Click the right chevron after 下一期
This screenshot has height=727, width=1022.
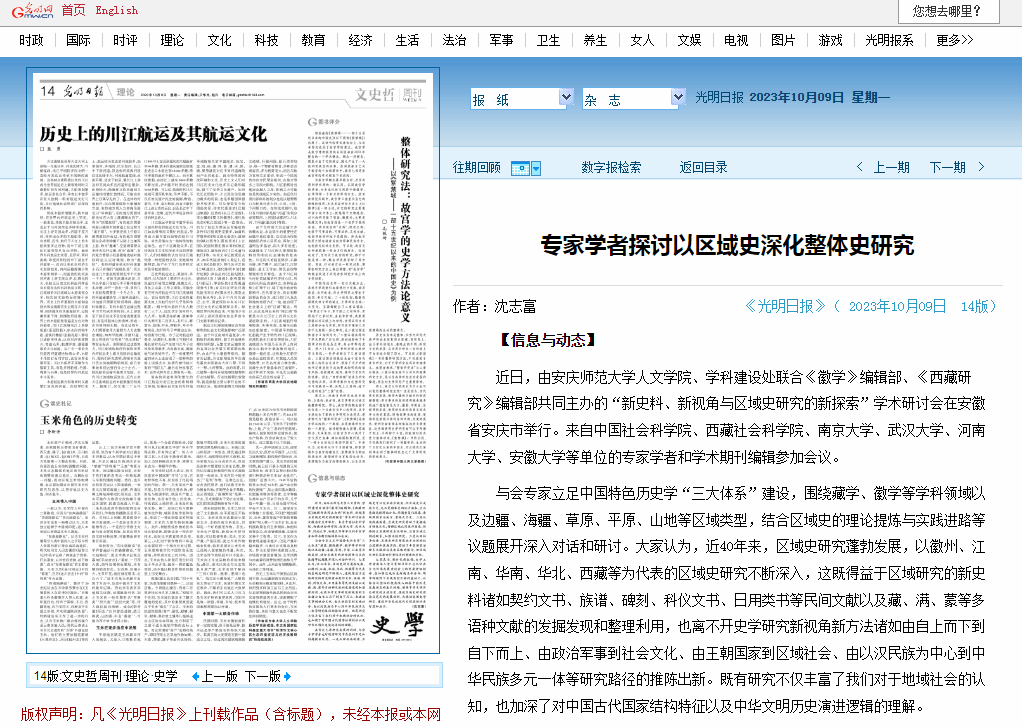[x=981, y=167]
